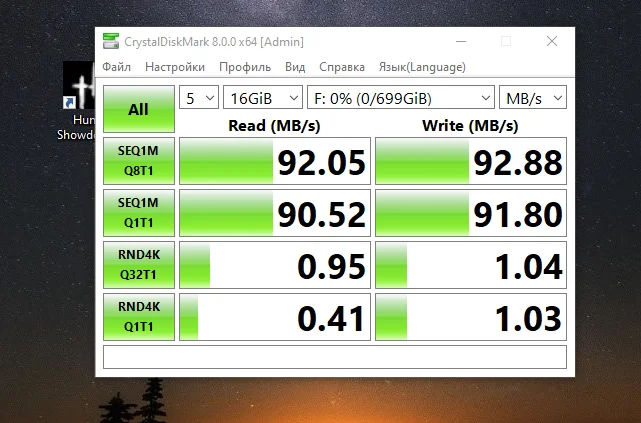Image resolution: width=641 pixels, height=423 pixels.
Task: Click the SEQ1M Q1T1 write result 91.80
Action: (471, 213)
